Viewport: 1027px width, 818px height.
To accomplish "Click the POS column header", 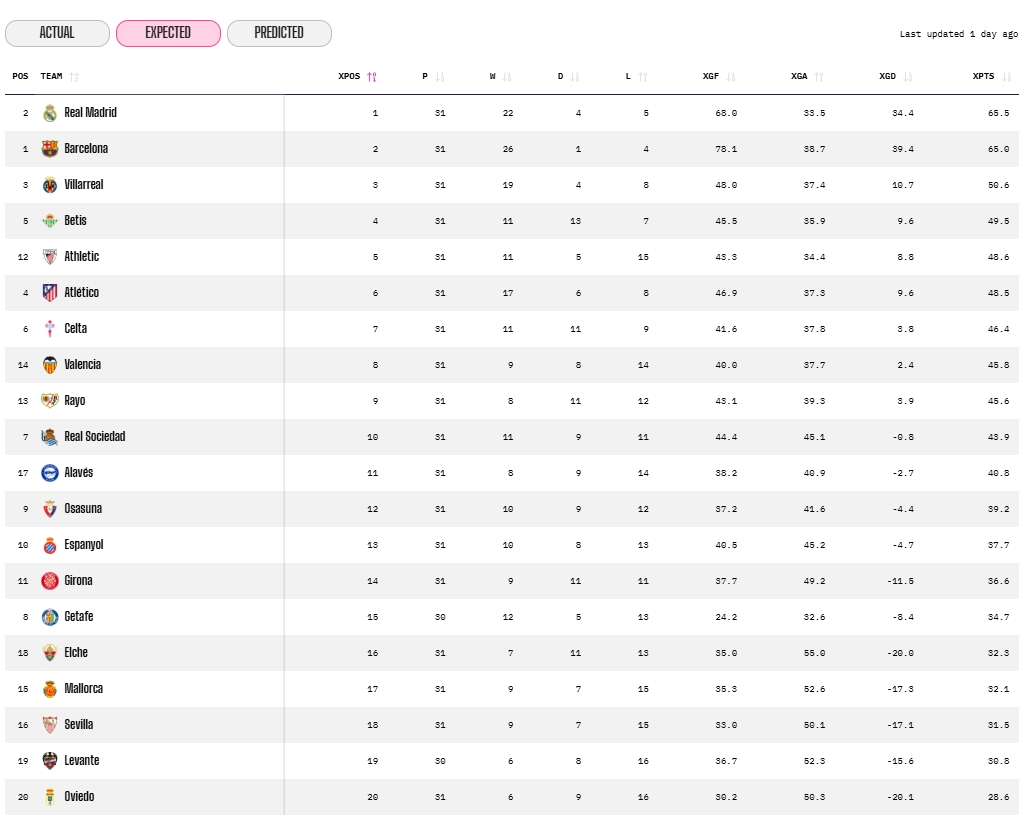I will (x=20, y=75).
